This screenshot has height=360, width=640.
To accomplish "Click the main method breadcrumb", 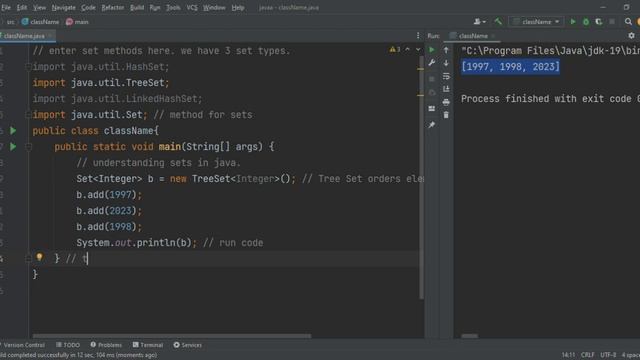I will [77, 22].
